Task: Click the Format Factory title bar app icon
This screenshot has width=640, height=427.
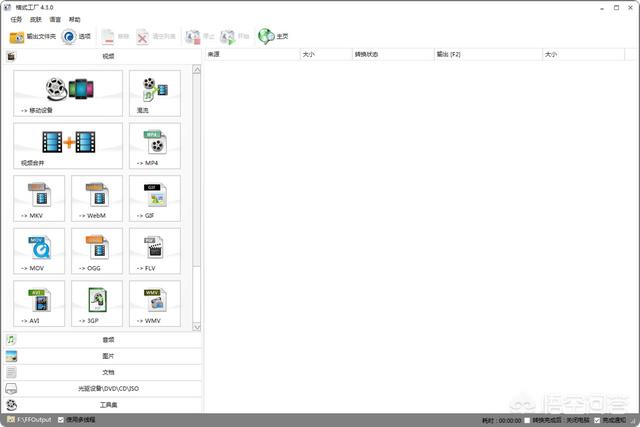Action: [x=7, y=7]
